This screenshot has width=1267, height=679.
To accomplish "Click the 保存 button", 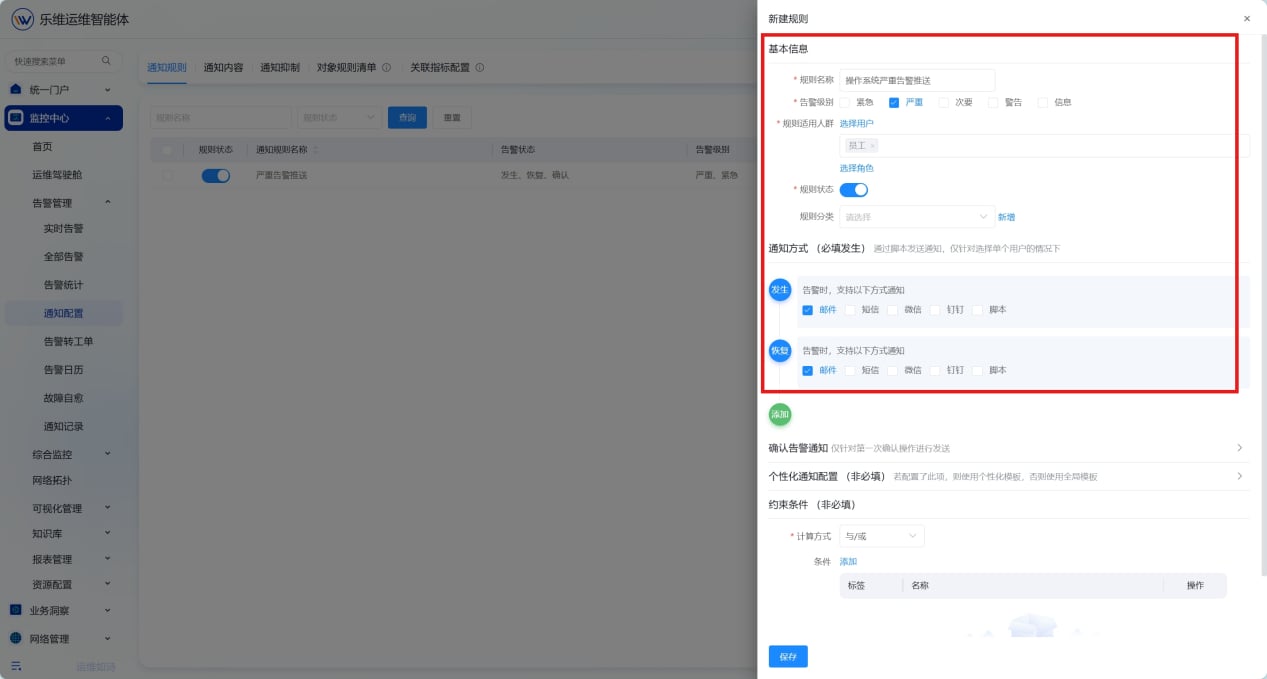I will click(x=788, y=657).
